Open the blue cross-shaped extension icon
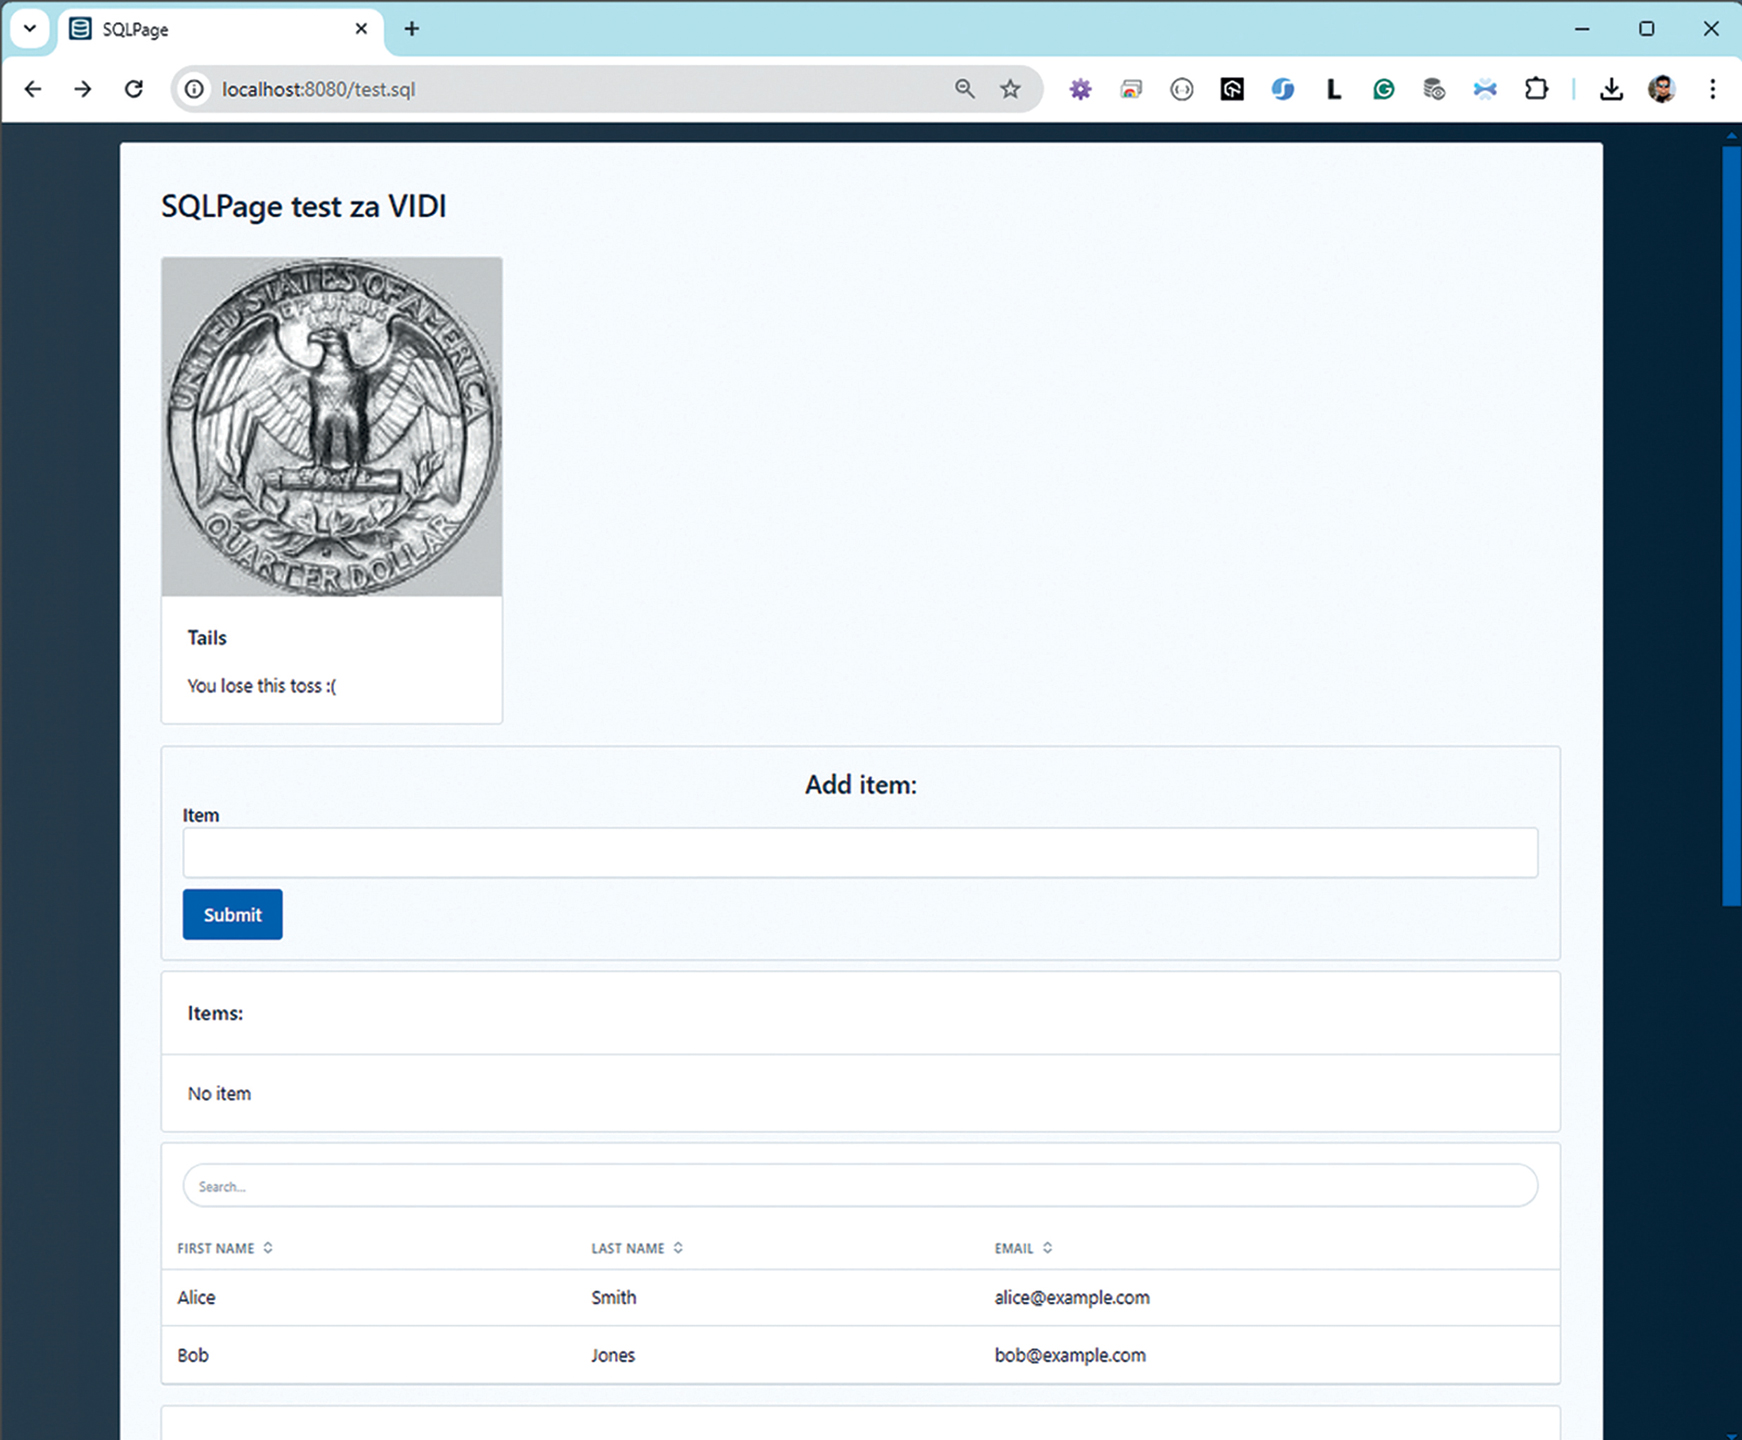This screenshot has height=1440, width=1742. pyautogui.click(x=1485, y=89)
